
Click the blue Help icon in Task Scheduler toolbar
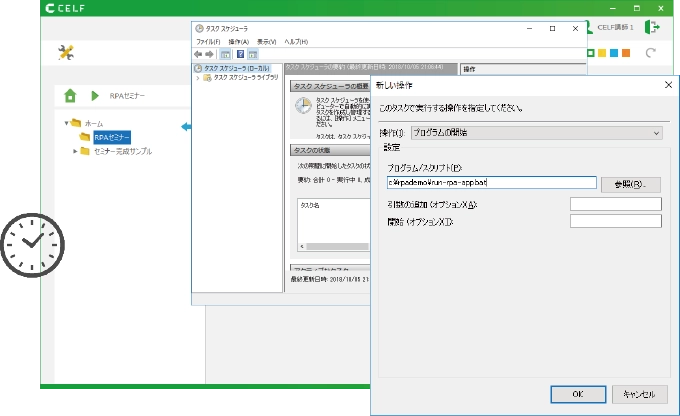[240, 54]
